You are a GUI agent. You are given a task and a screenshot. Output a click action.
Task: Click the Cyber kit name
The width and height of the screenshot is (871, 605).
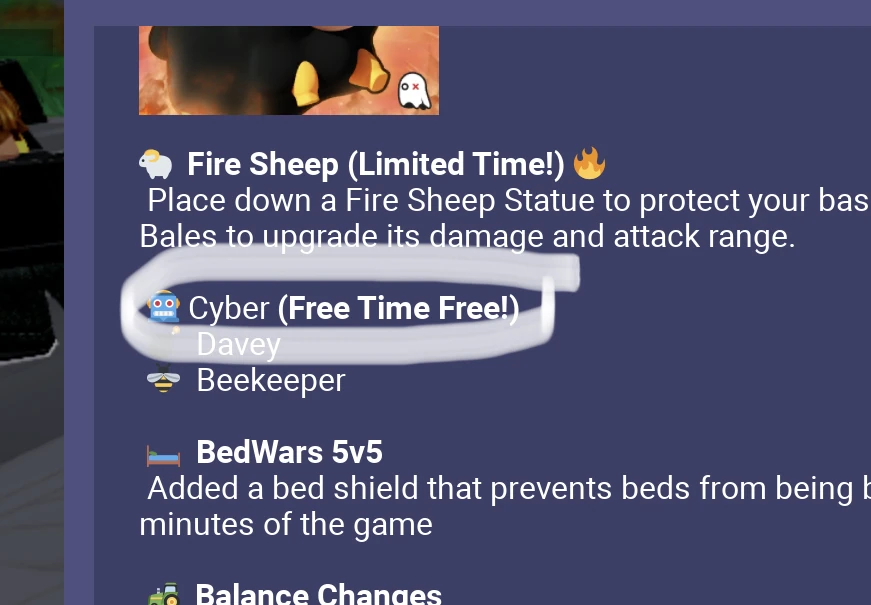[229, 308]
